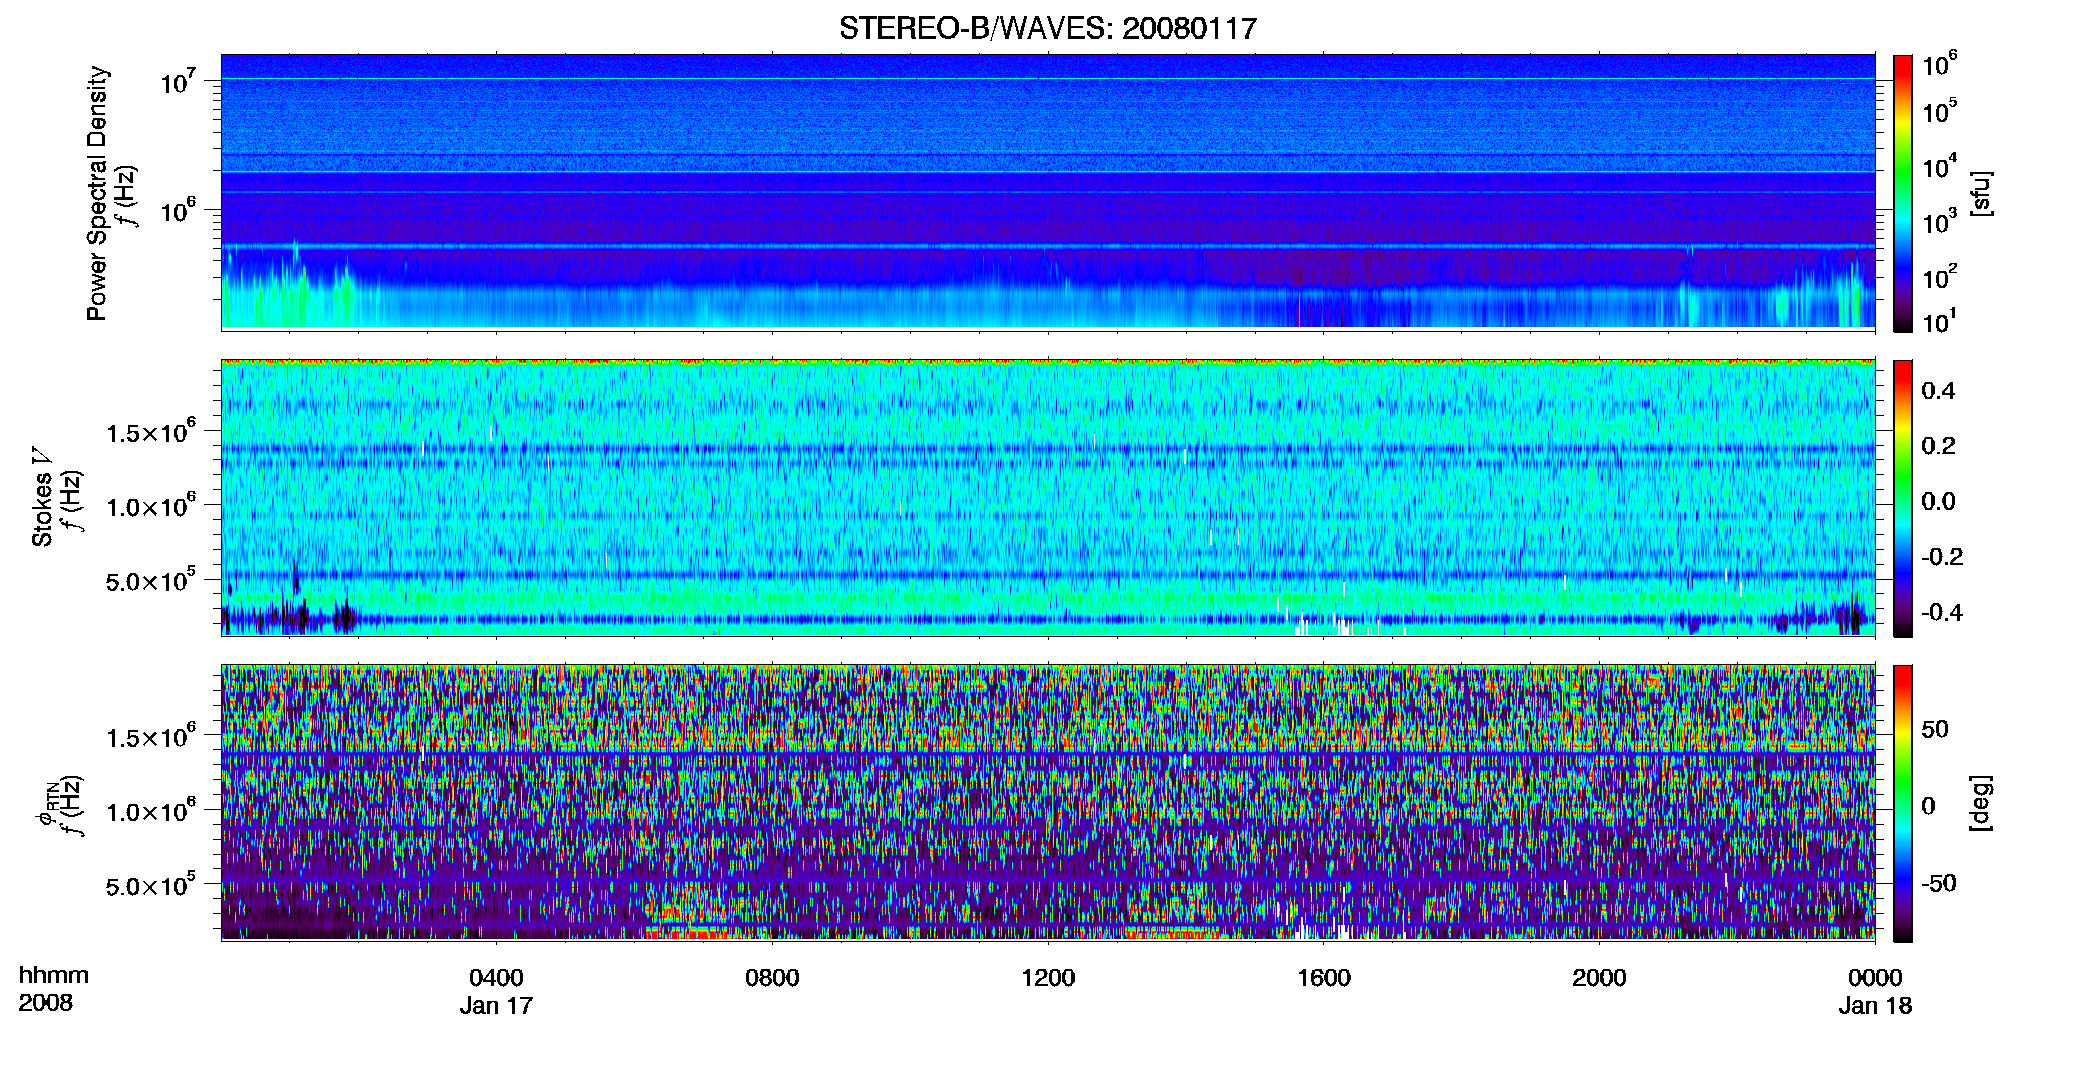The height and width of the screenshot is (1080, 2096).
Task: Click the 1.0×10^6 tick in phi RTN panel
Action: [151, 811]
